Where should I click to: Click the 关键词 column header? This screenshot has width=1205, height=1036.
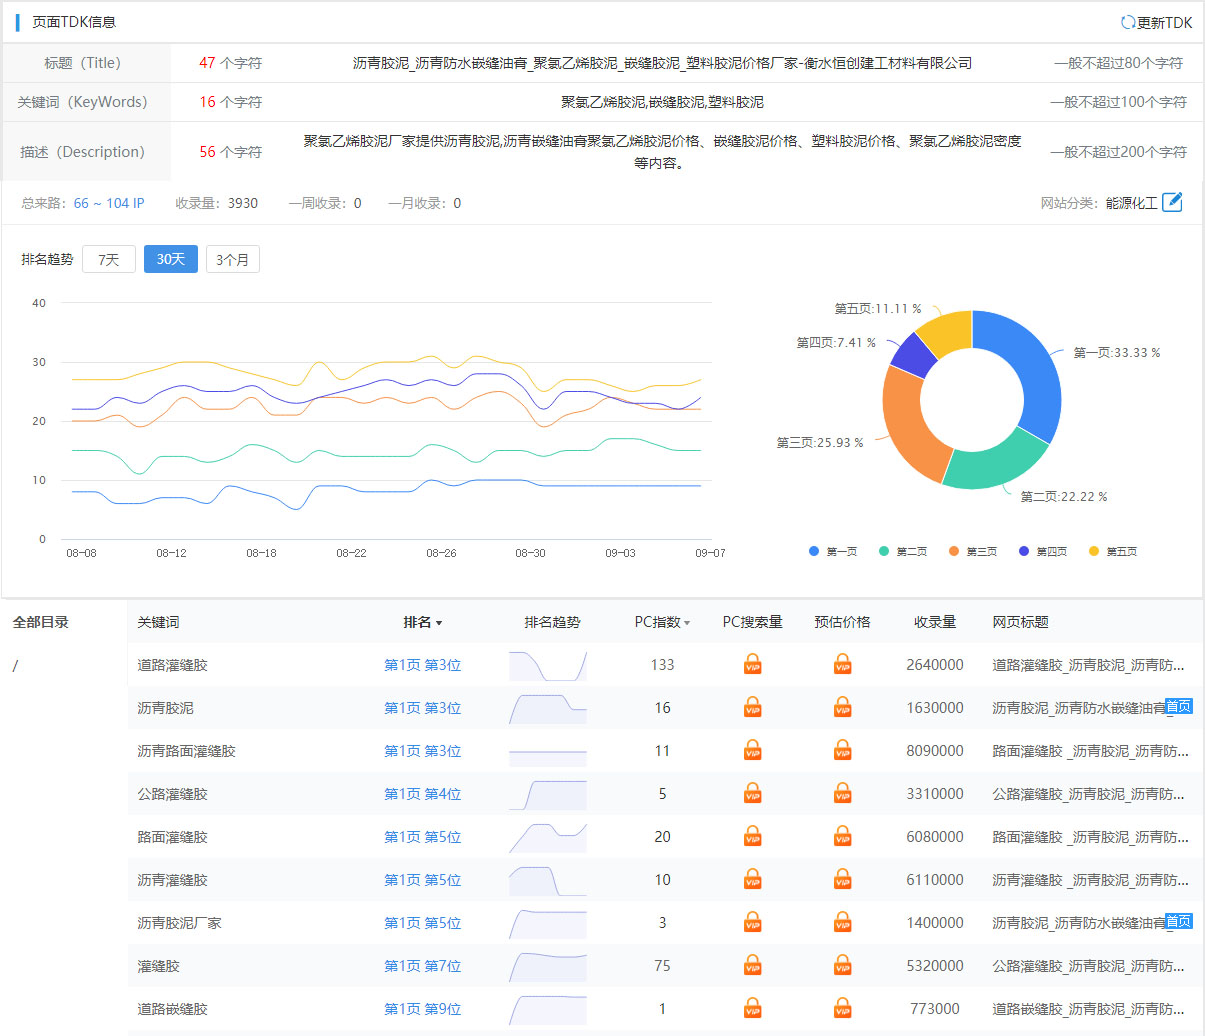(158, 622)
